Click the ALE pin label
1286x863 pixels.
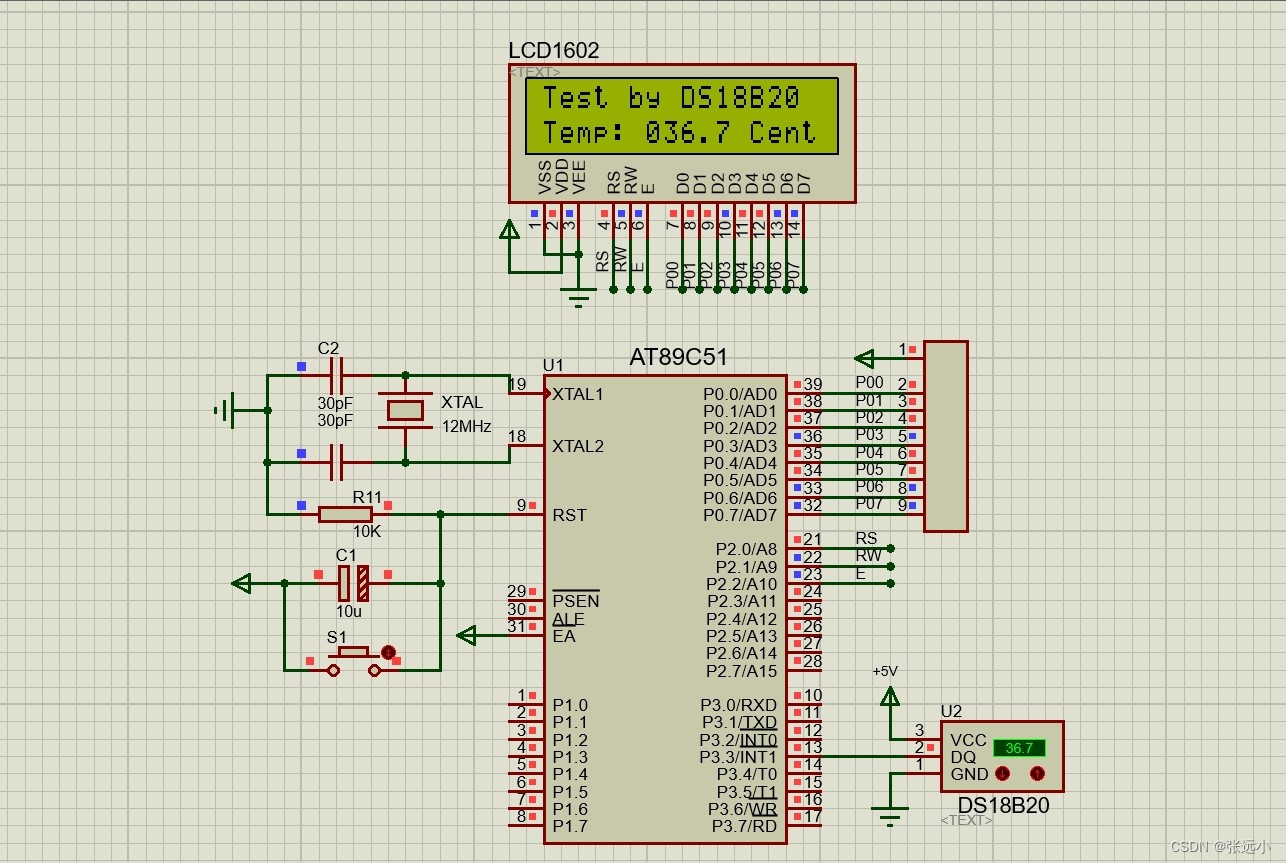[x=568, y=619]
